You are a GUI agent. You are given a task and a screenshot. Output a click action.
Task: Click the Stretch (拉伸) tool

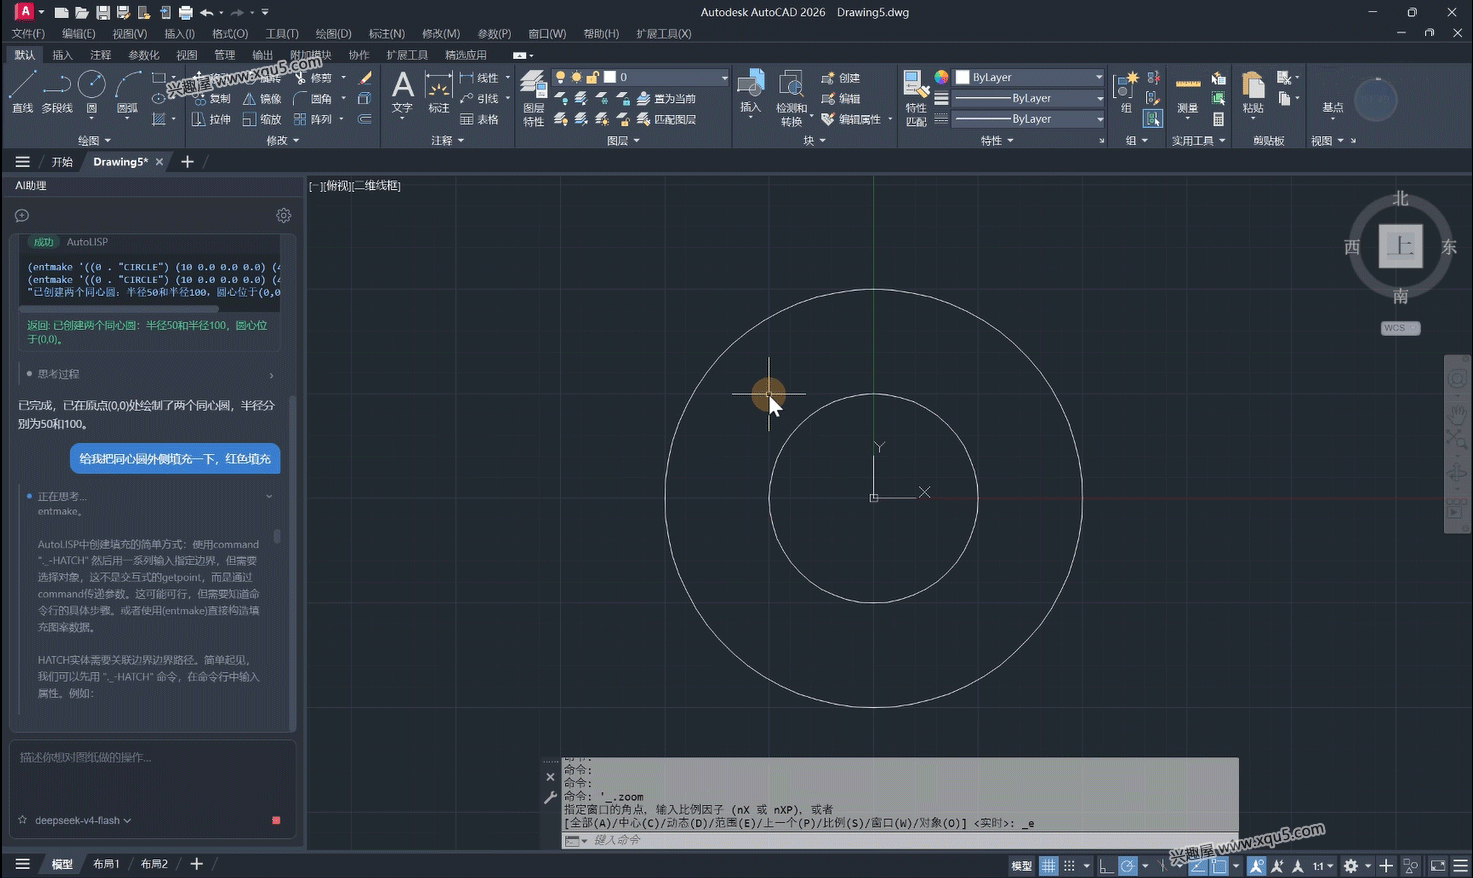211,119
